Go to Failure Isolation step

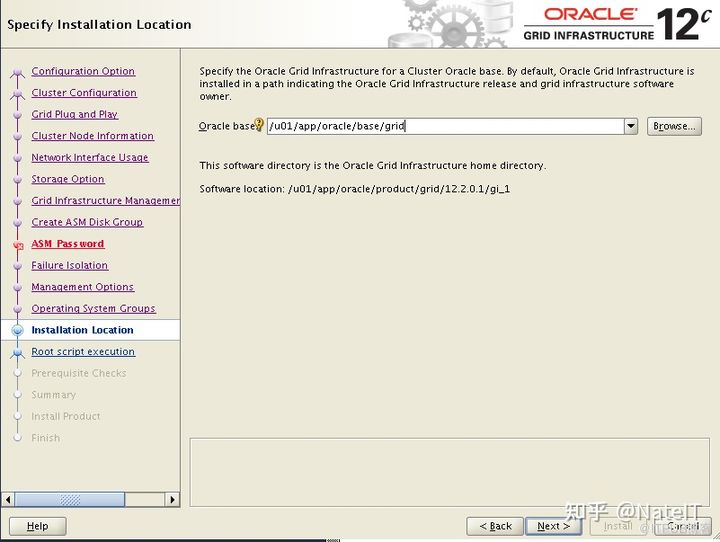[70, 265]
